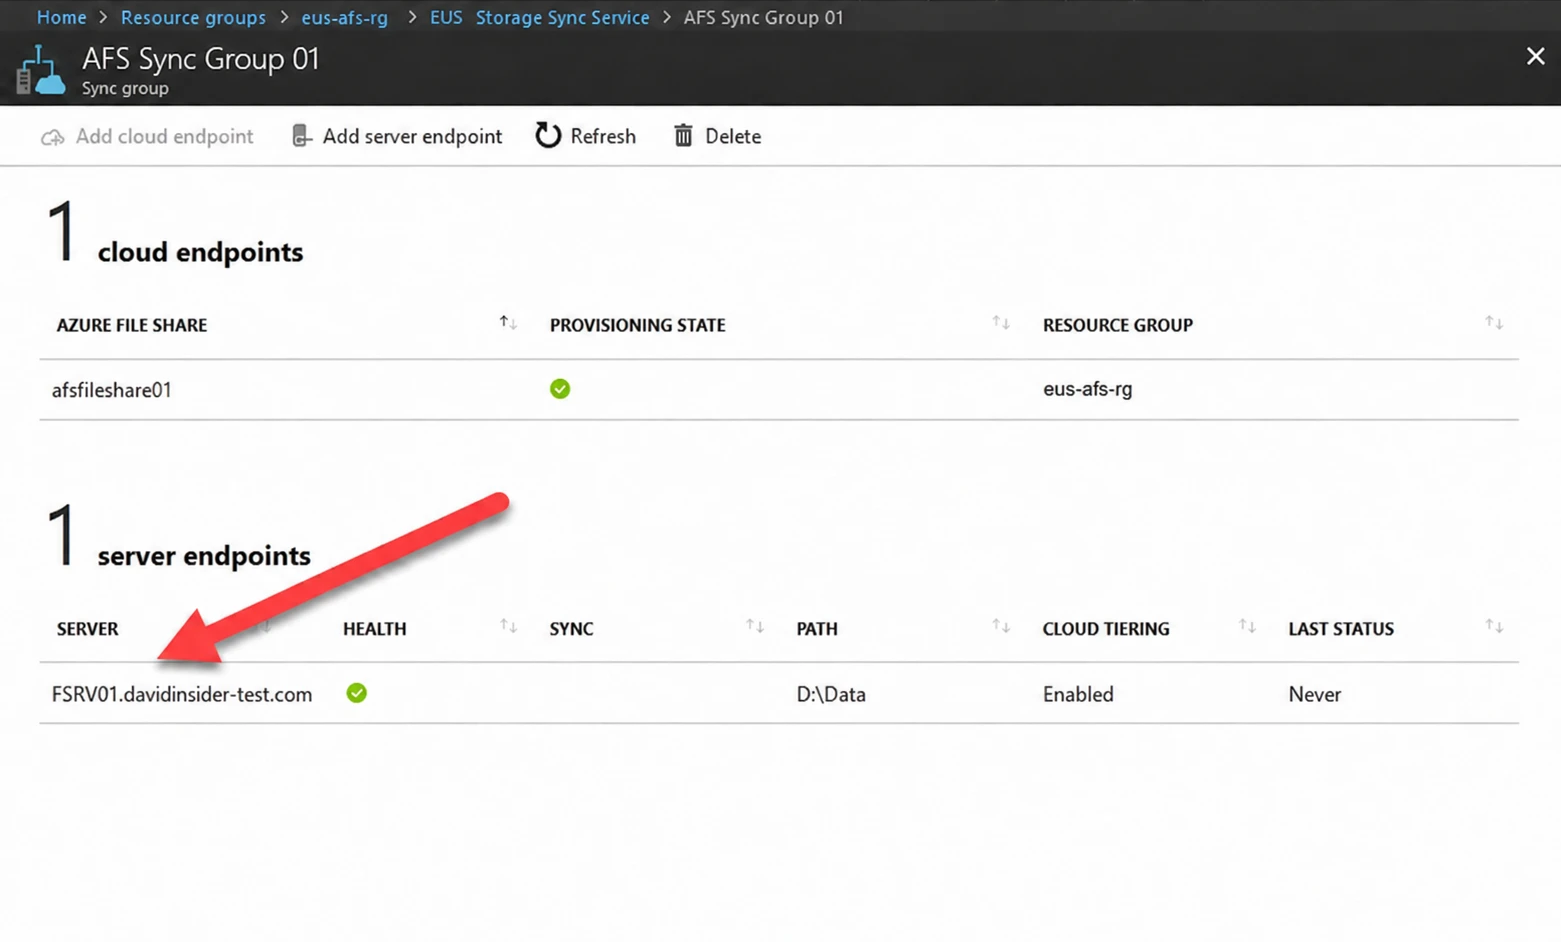
Task: Close the AFS Sync Group 01 blade
Action: 1535,56
